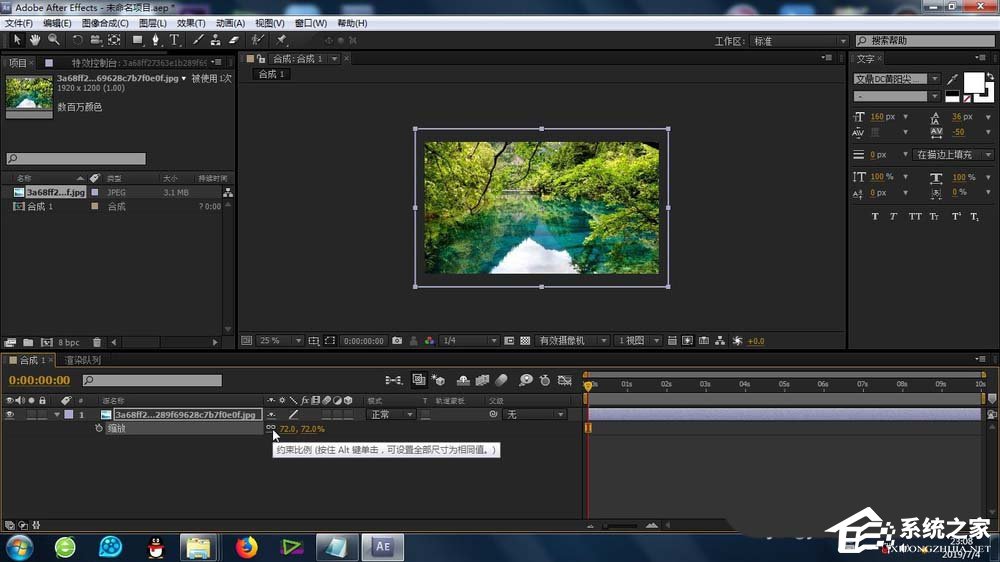Toggle the constrain proportions link for scale

pos(271,428)
